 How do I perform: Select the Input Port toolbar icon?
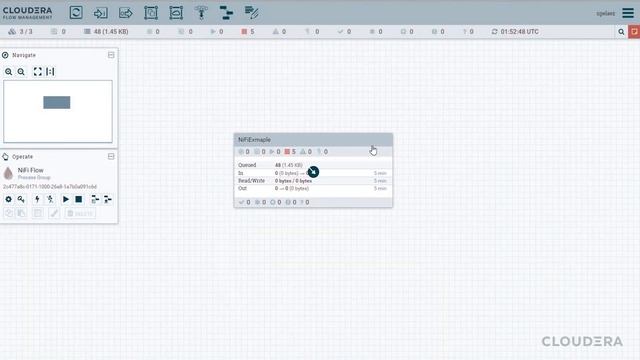100,13
